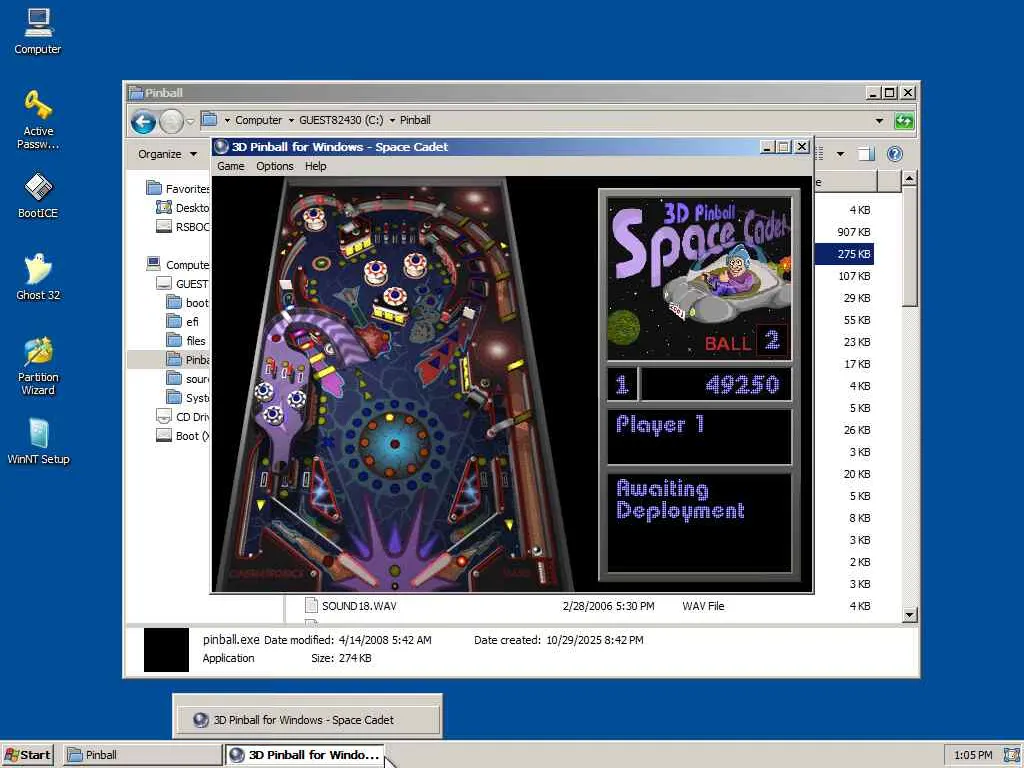Open the Help menu in 3D Pinball

(x=315, y=166)
